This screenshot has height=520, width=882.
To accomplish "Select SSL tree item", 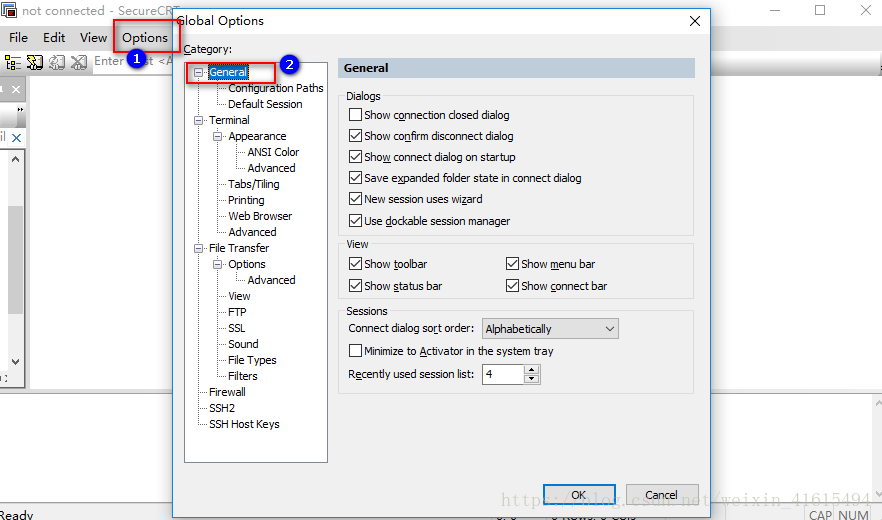I will point(236,328).
